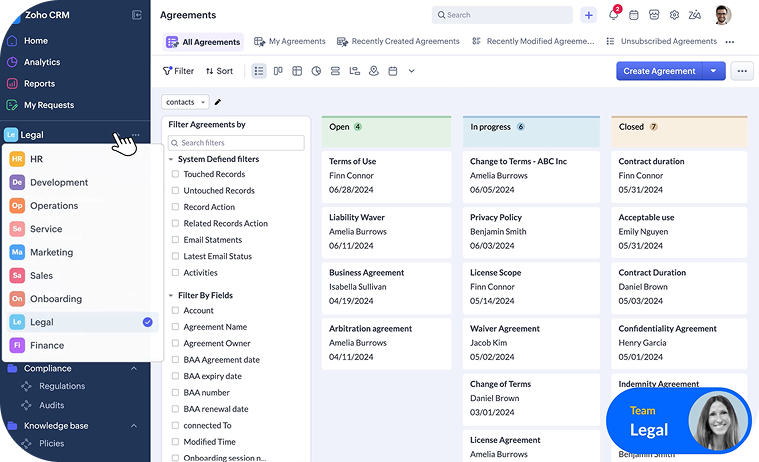Switch to the kanban view icon
Screen dimensions: 759x462
pos(278,71)
